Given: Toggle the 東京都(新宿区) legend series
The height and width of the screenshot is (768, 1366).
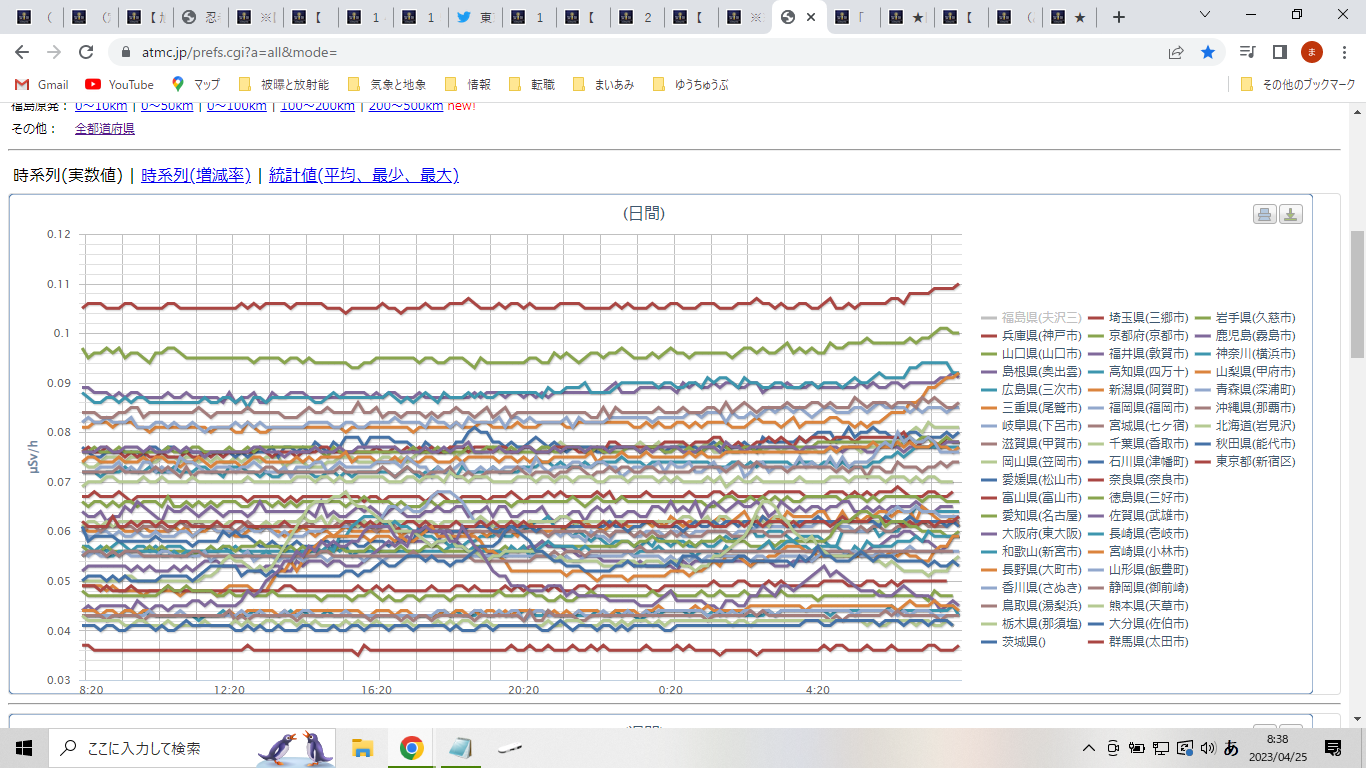Looking at the screenshot, I should point(1245,461).
